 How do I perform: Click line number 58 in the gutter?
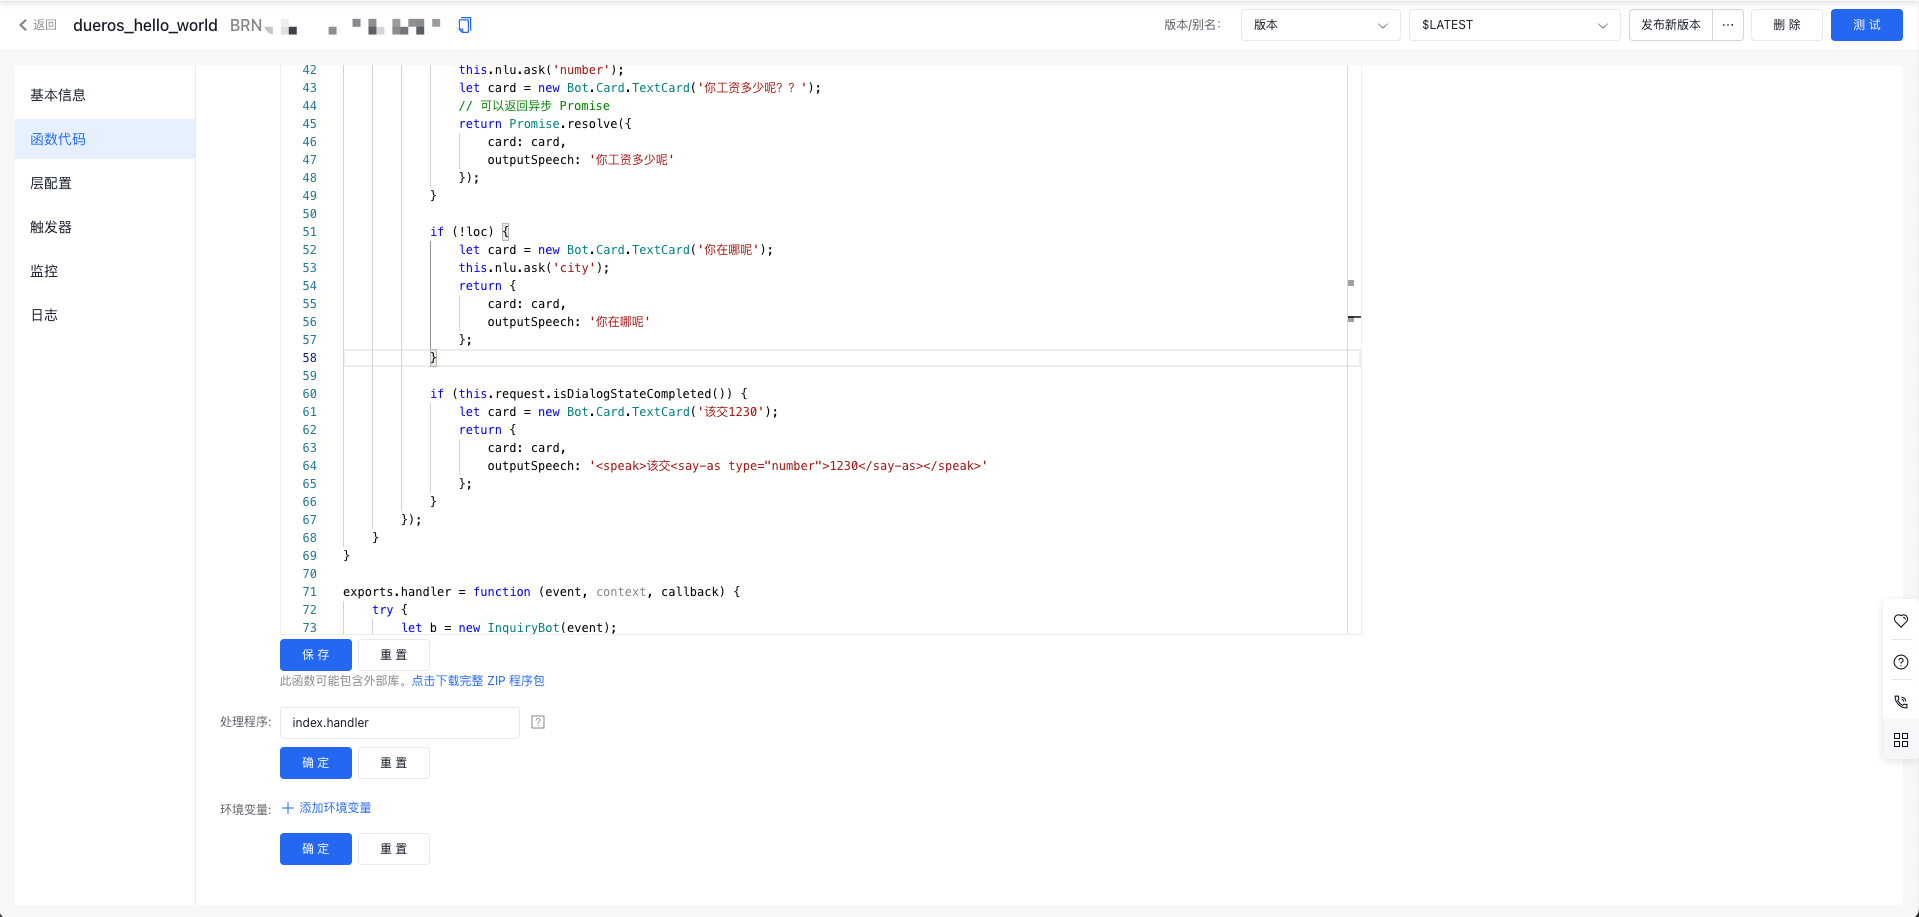tap(309, 358)
